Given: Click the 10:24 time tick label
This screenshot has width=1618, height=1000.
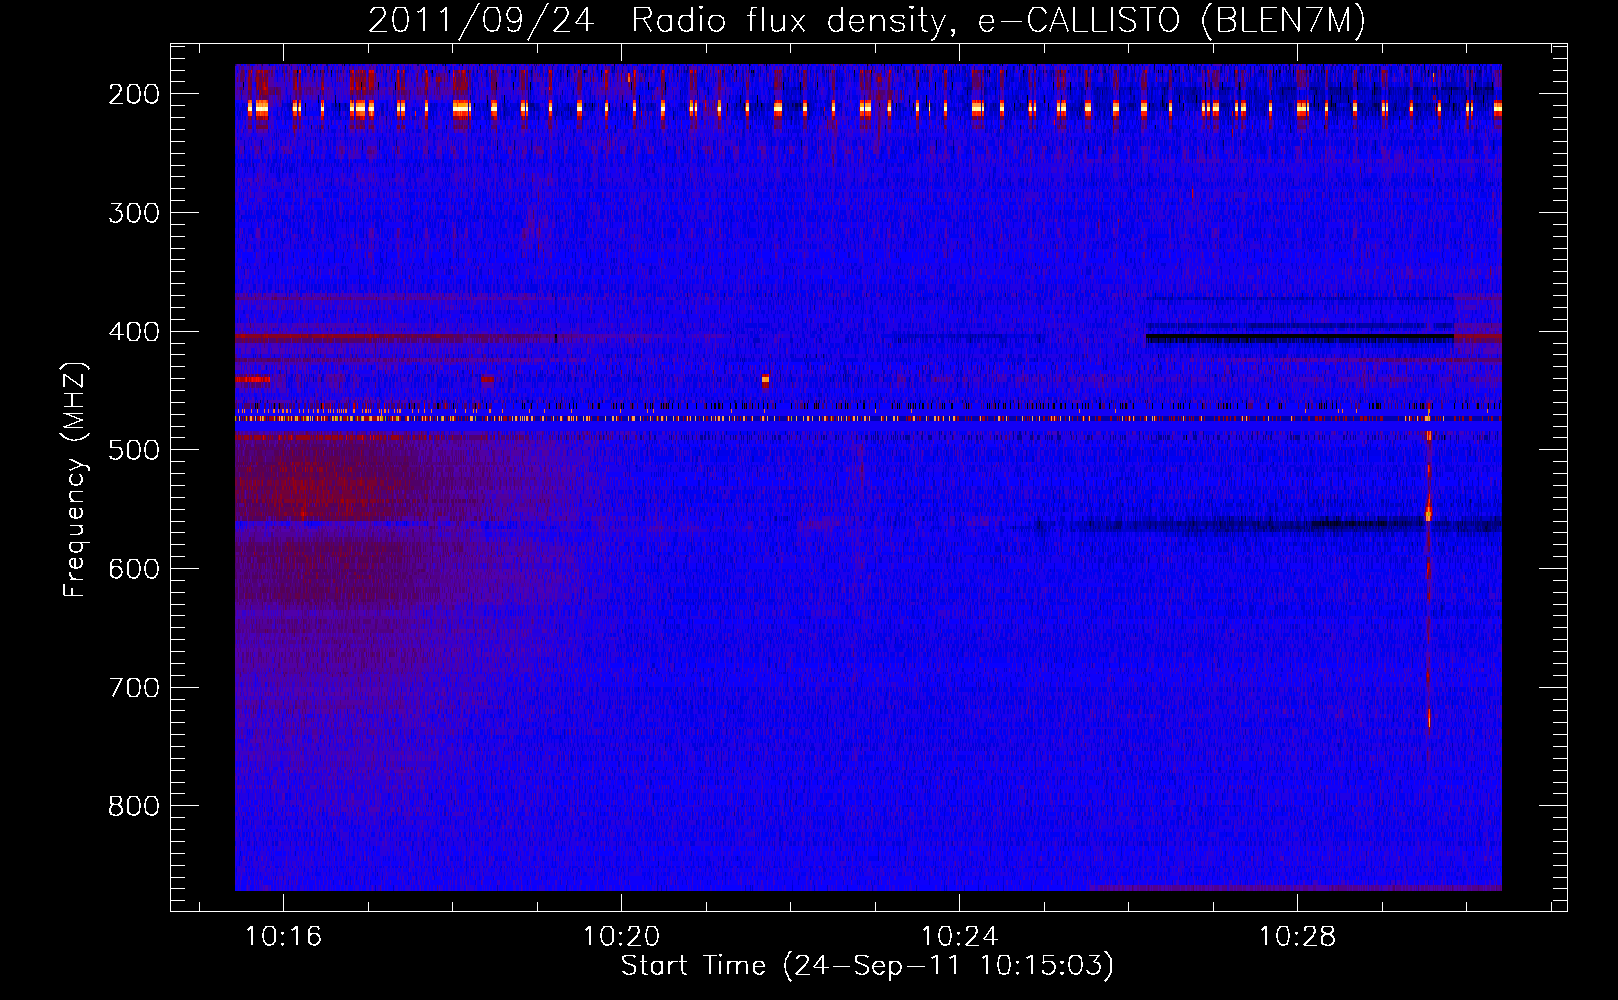Looking at the screenshot, I should click(x=959, y=937).
